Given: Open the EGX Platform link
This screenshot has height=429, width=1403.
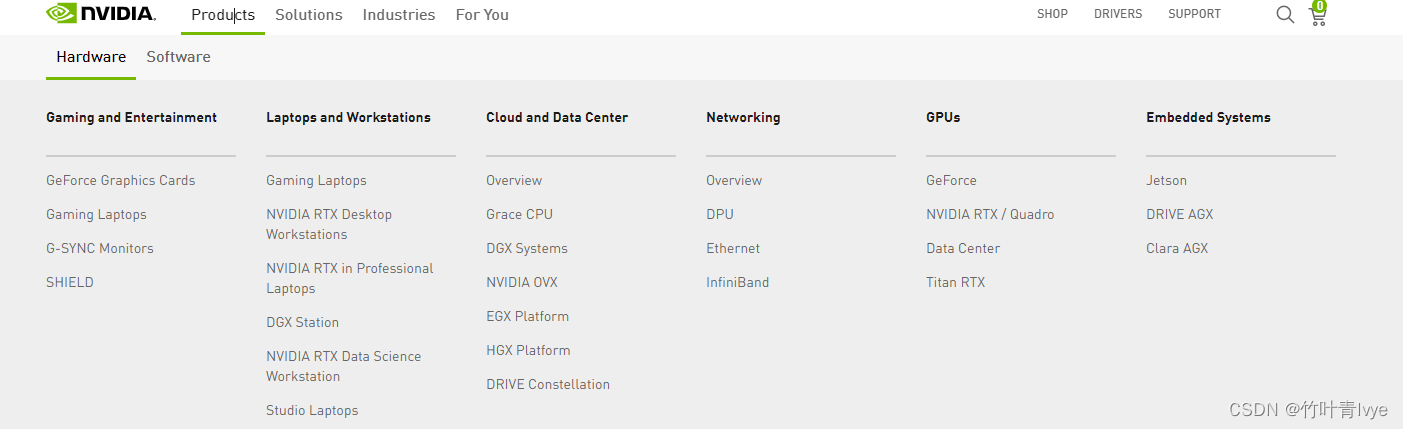Looking at the screenshot, I should (527, 317).
